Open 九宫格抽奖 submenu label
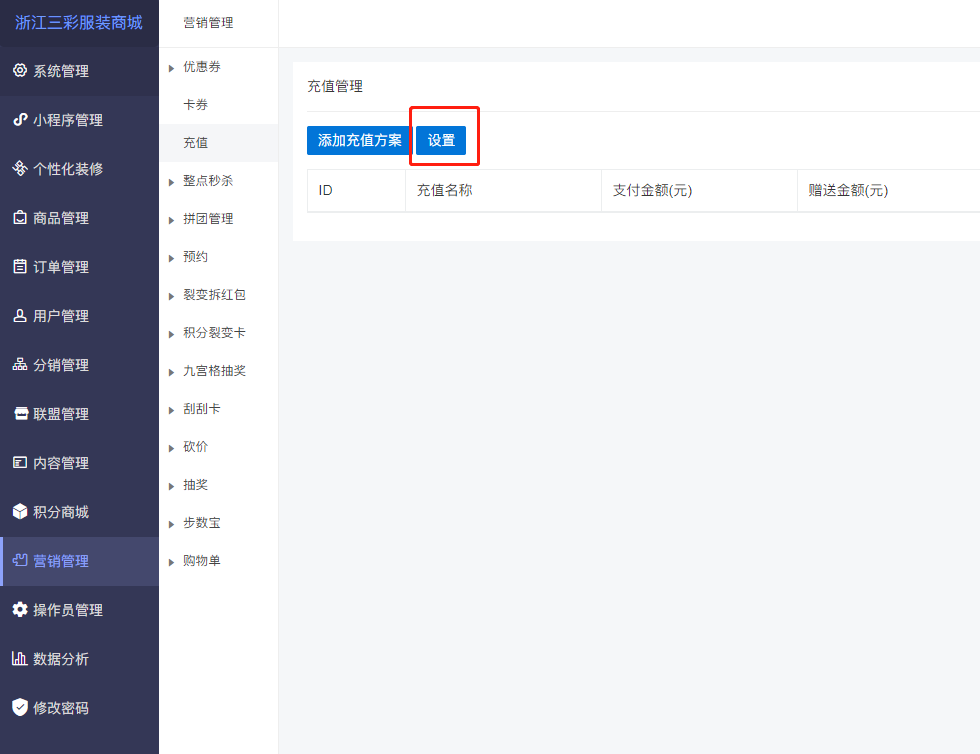Image resolution: width=980 pixels, height=754 pixels. pos(214,371)
